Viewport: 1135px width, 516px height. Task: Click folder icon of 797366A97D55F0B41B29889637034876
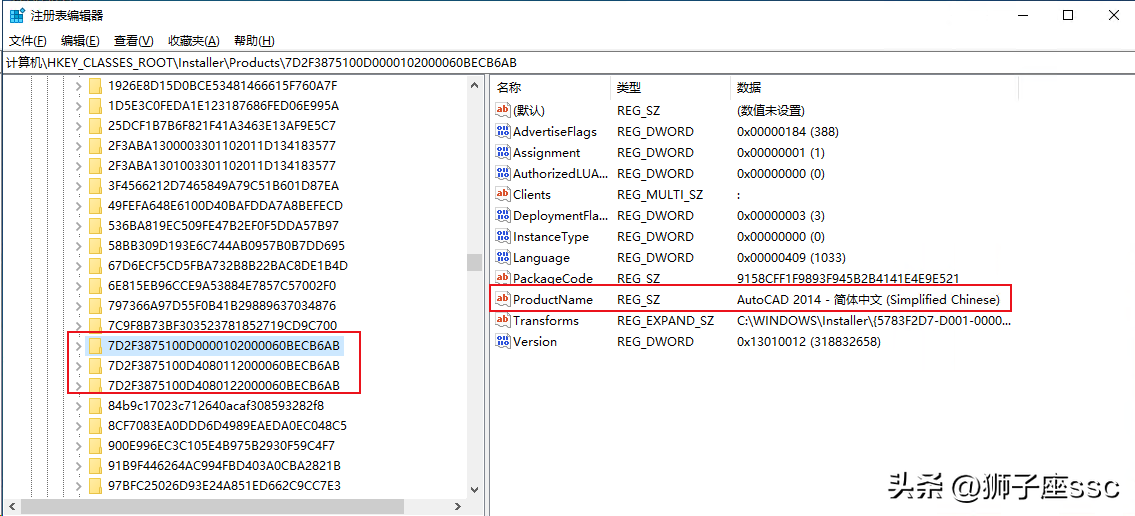(95, 305)
